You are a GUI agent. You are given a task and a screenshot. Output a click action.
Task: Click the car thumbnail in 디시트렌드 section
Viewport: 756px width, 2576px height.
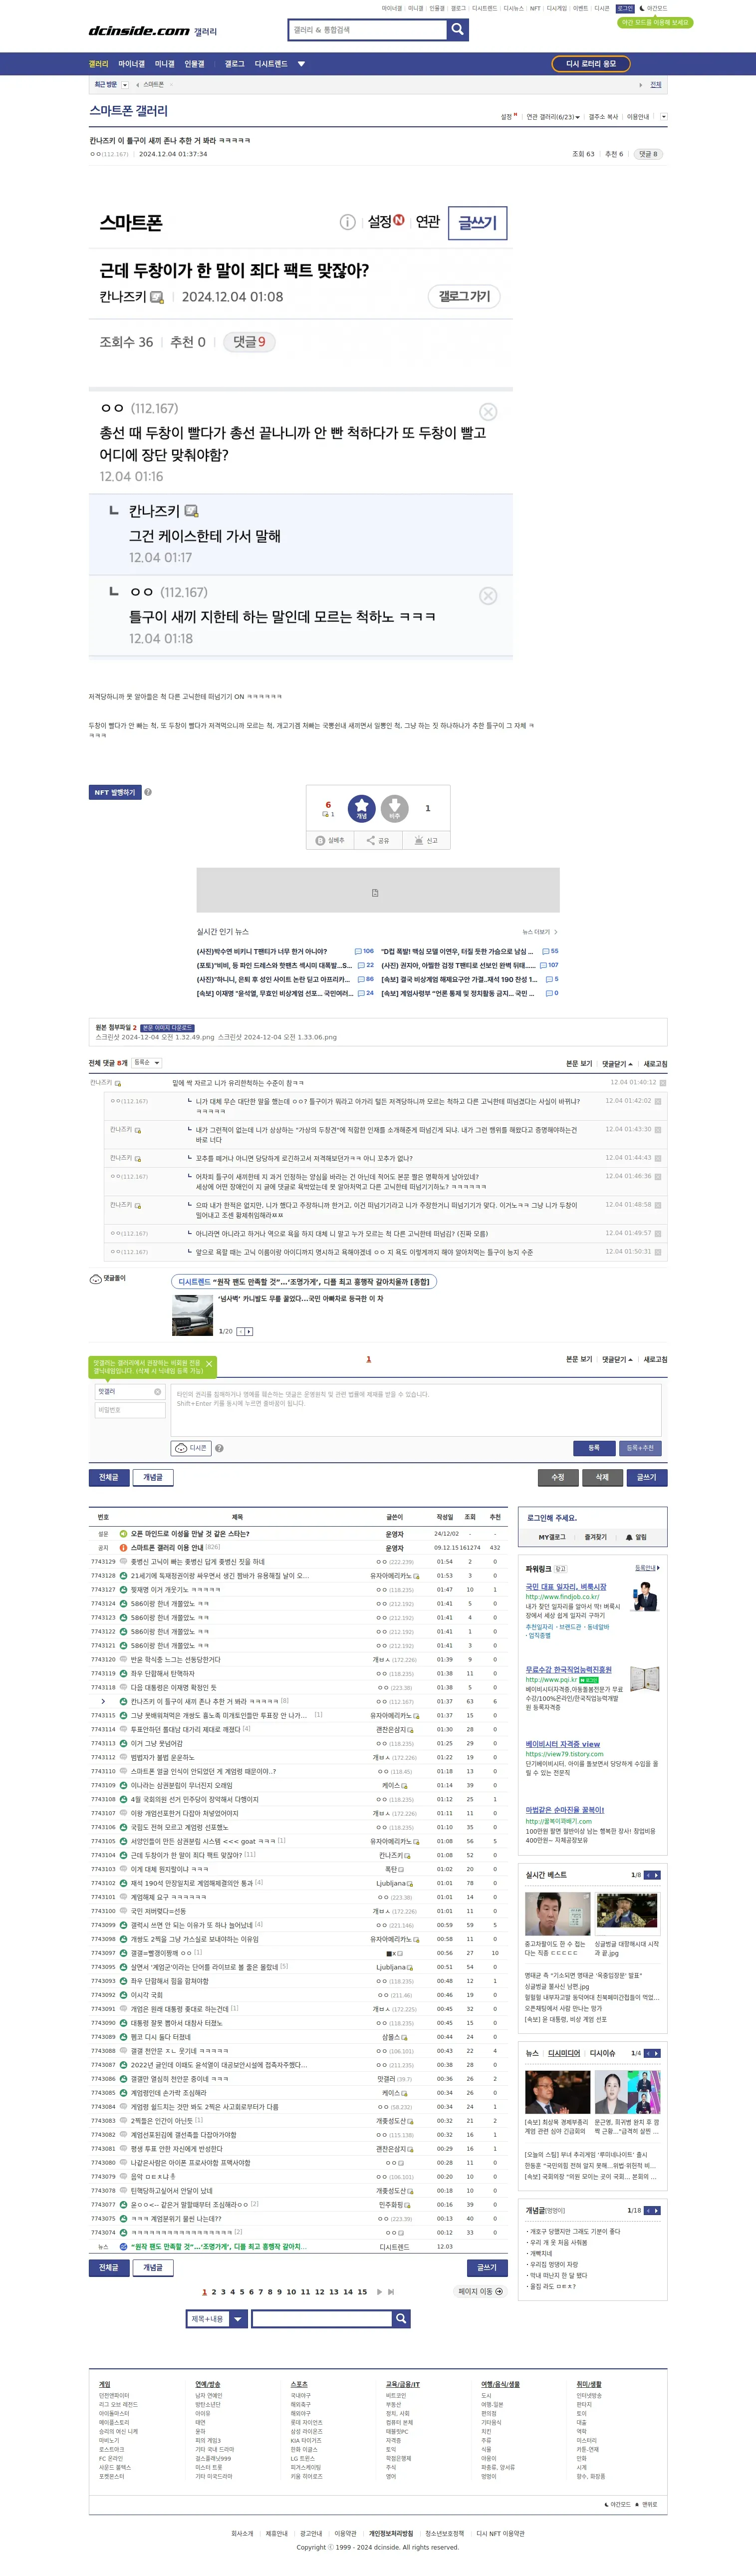point(193,1315)
